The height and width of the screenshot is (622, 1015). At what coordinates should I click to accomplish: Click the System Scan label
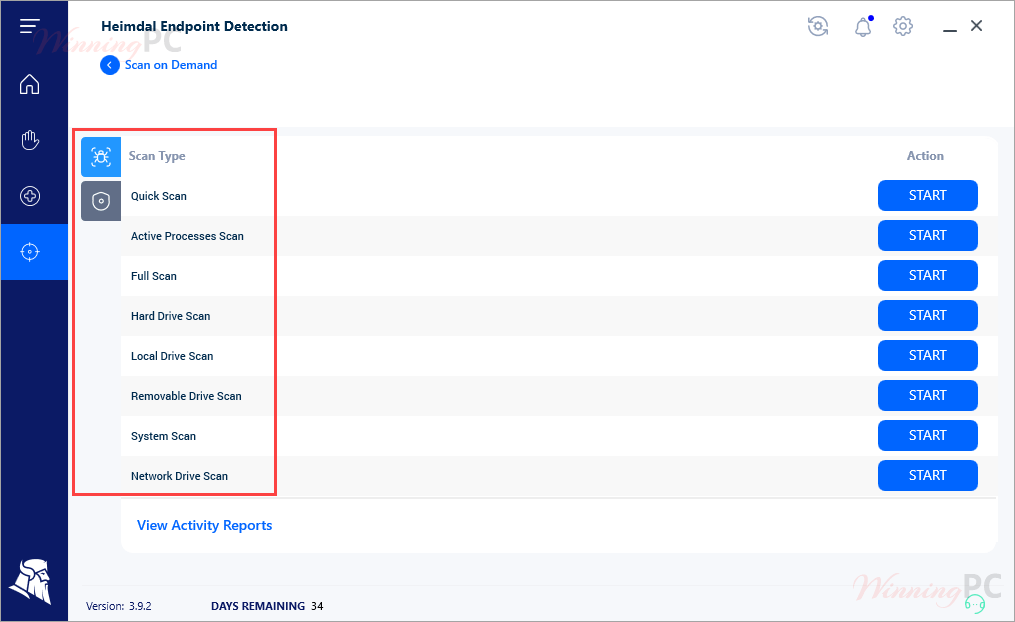163,436
